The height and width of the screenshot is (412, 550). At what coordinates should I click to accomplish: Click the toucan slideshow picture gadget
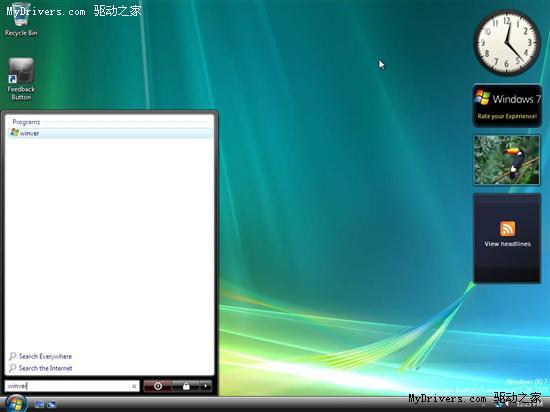coord(507,160)
